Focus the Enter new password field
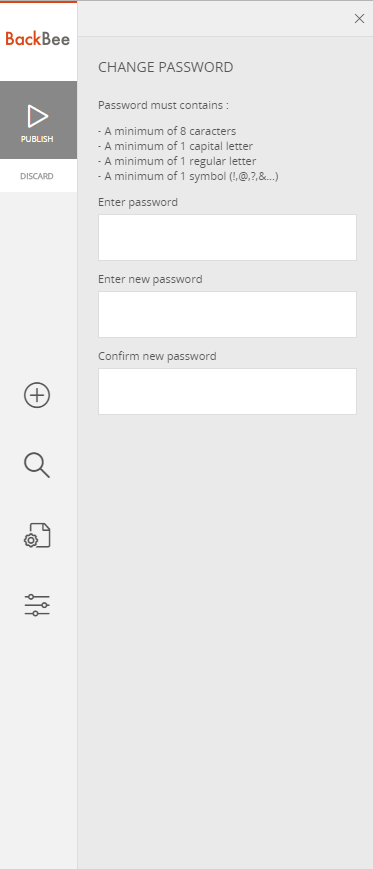This screenshot has height=869, width=373. click(x=227, y=314)
